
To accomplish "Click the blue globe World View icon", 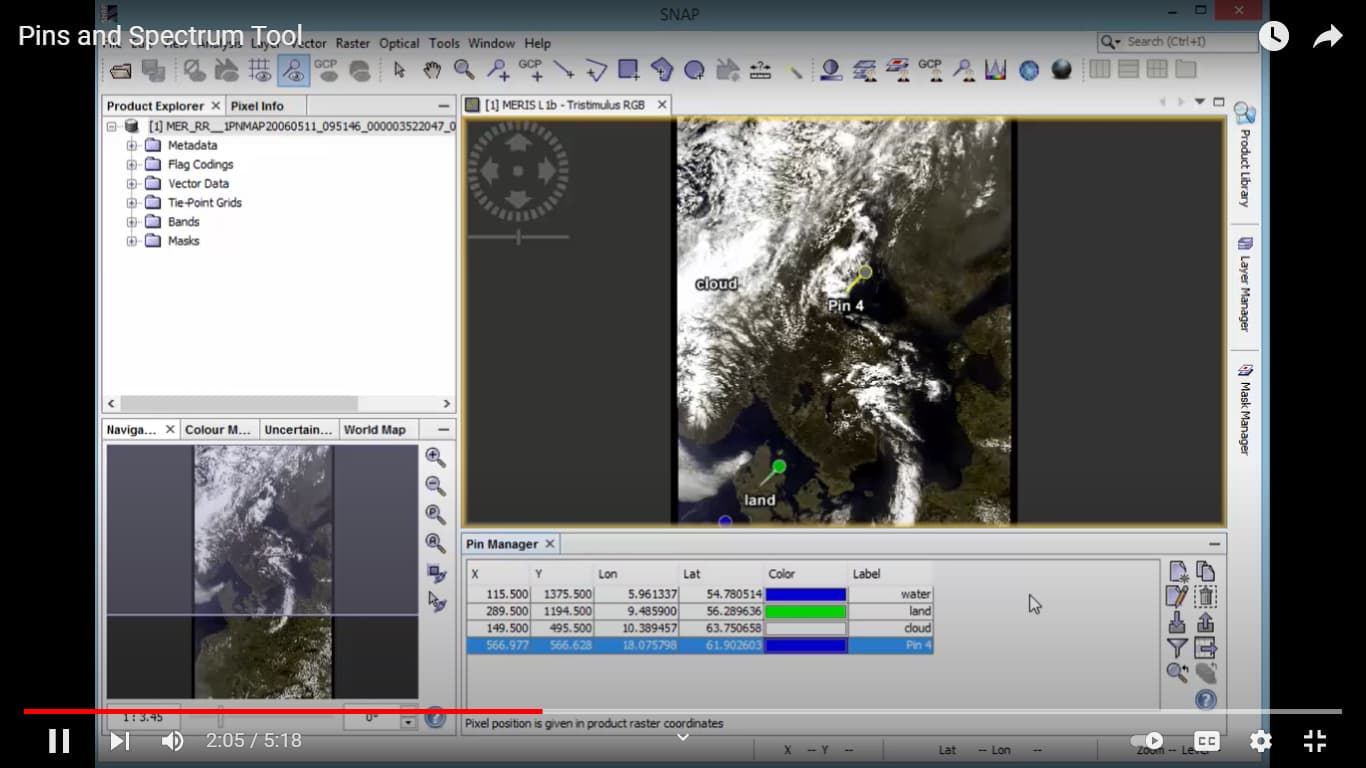I will point(1029,69).
